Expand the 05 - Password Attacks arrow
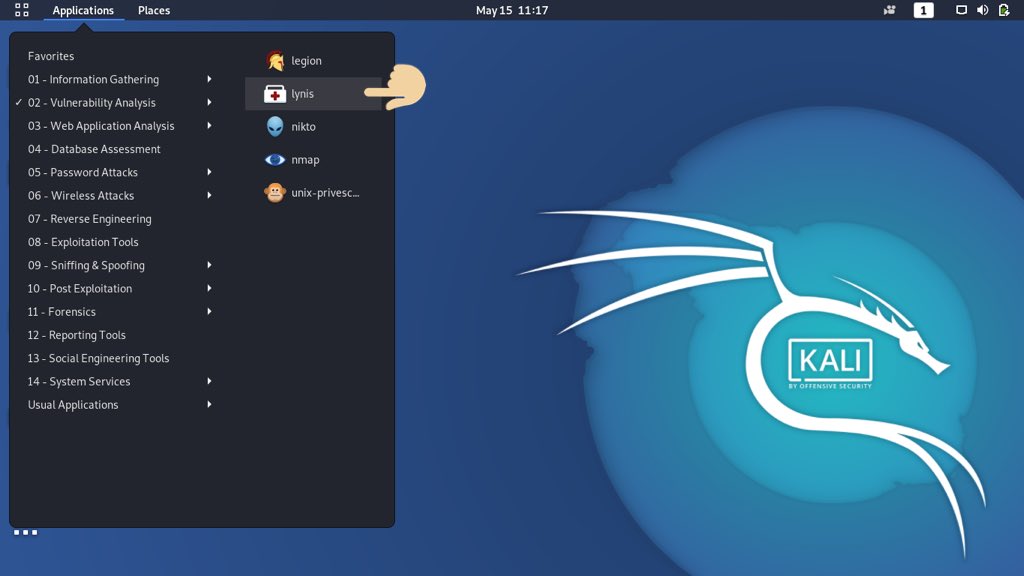The image size is (1024, 576). [x=209, y=172]
